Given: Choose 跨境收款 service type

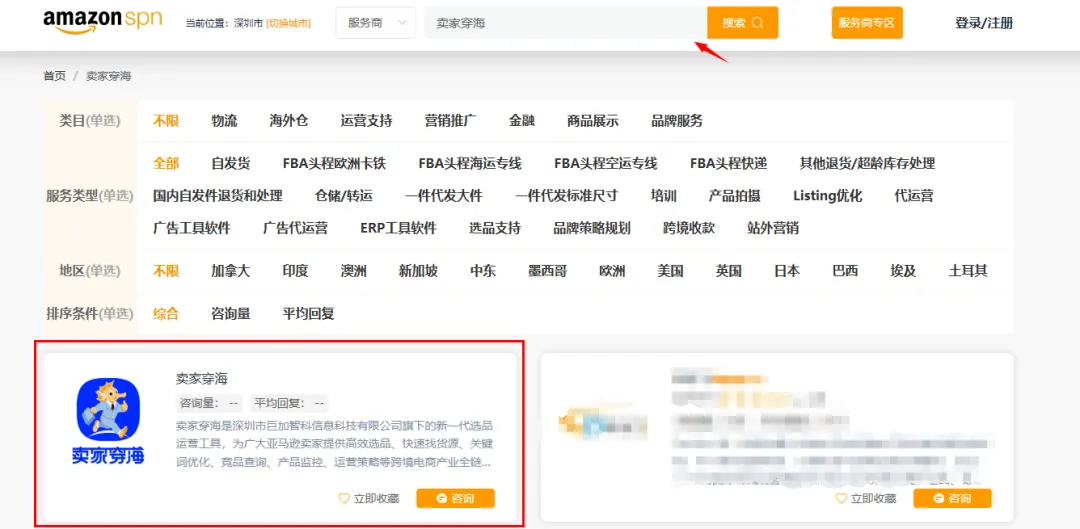Looking at the screenshot, I should [x=689, y=228].
